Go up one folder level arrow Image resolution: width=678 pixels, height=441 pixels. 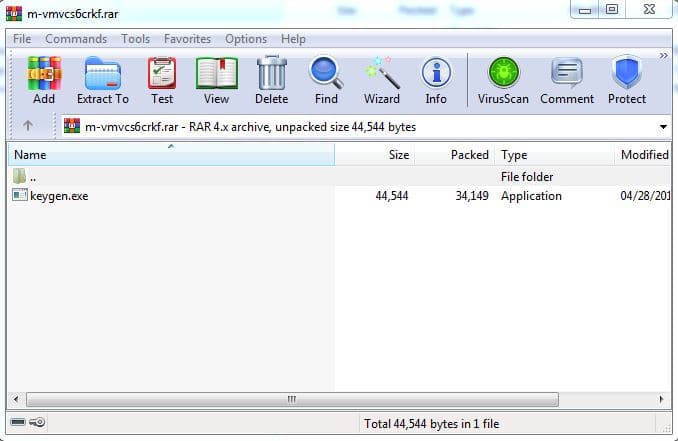[28, 127]
